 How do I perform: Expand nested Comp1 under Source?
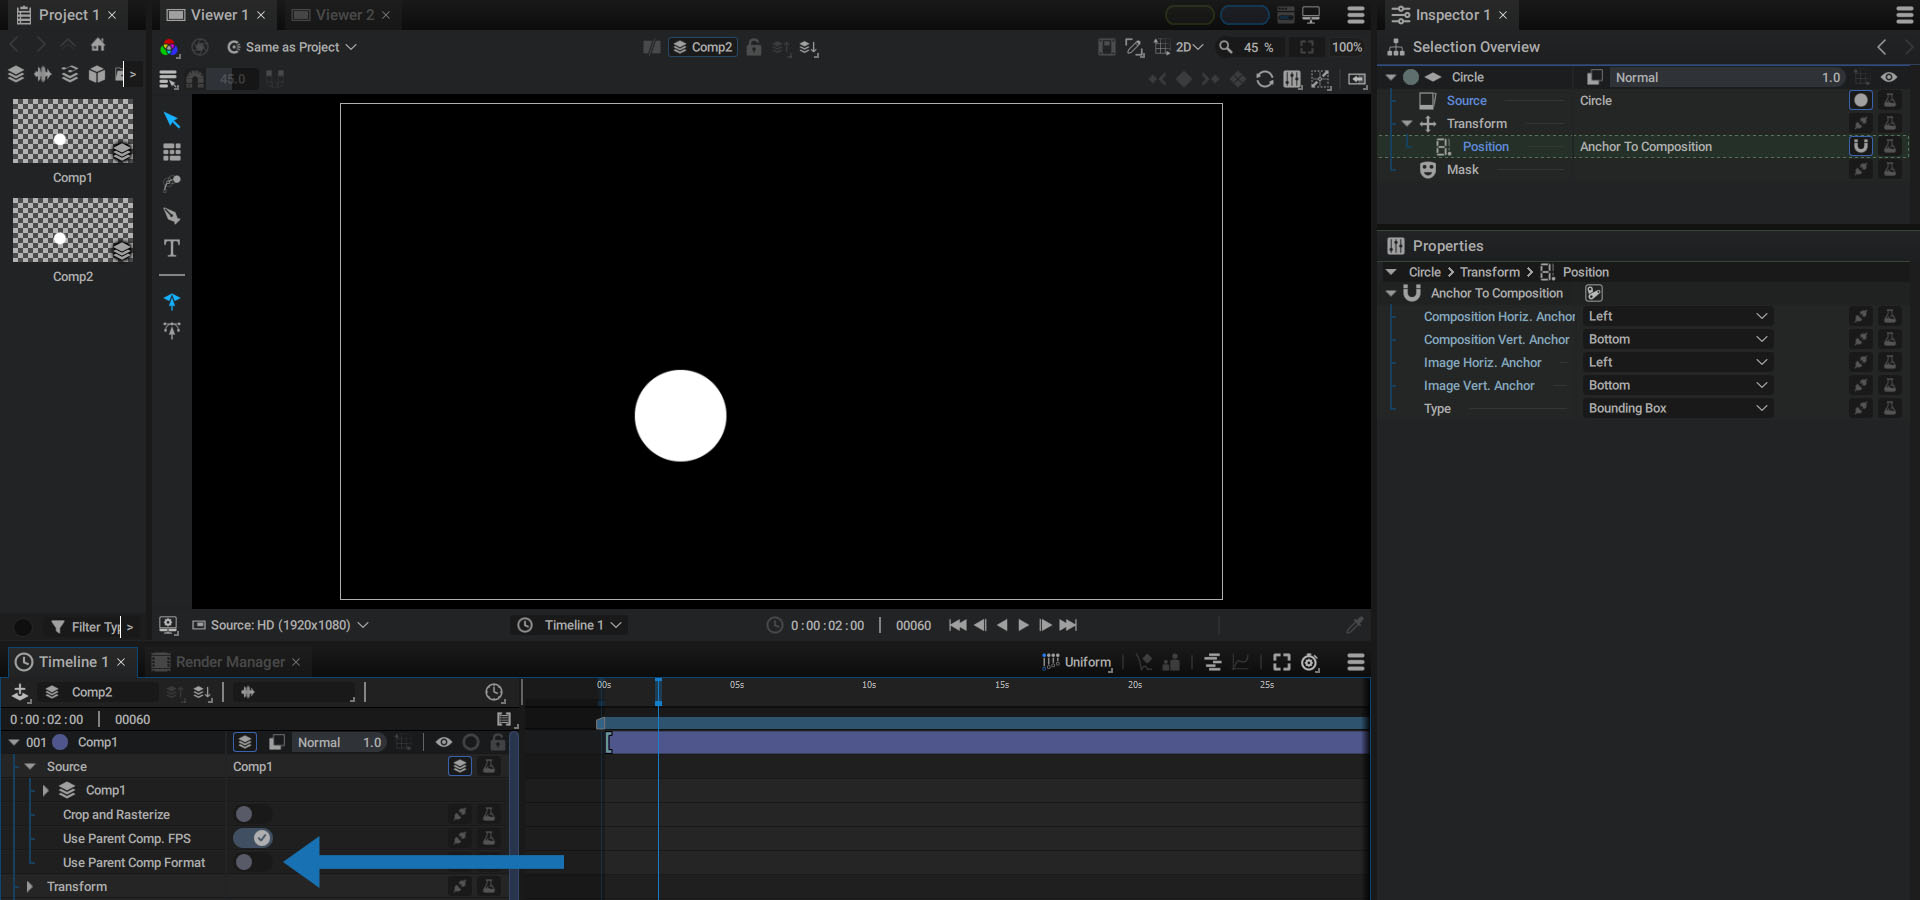(45, 790)
